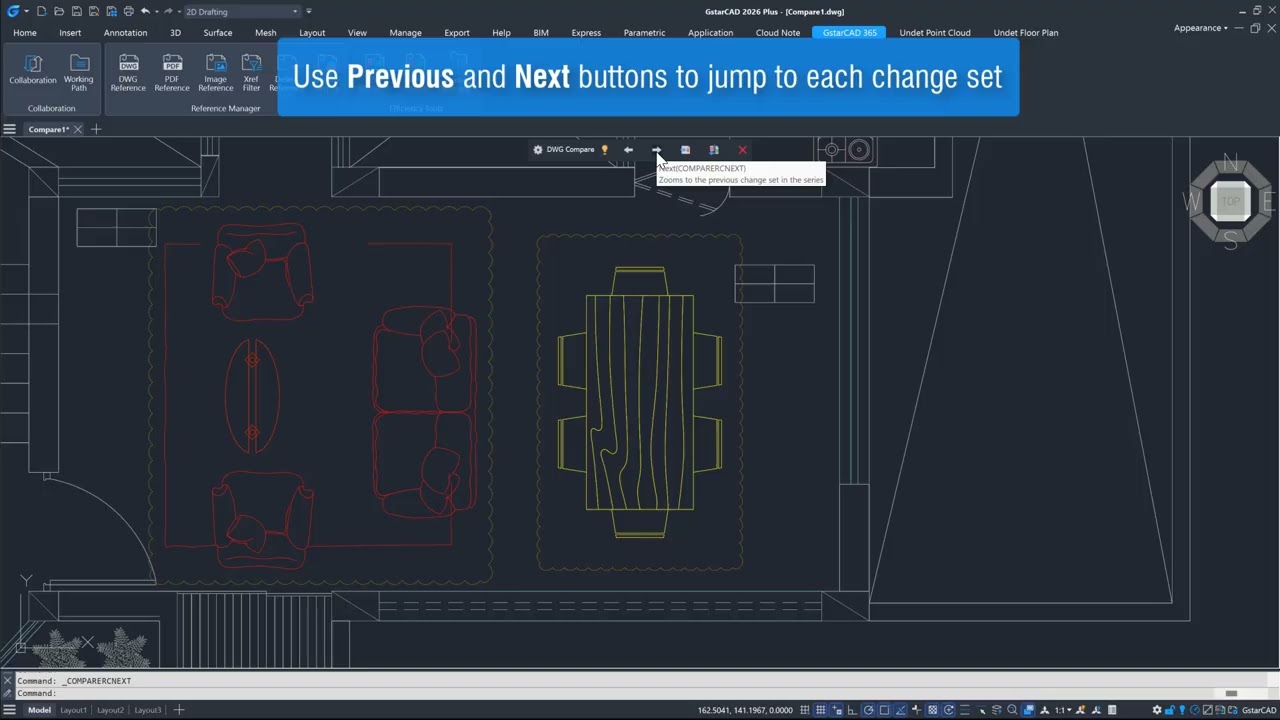Go to the previous change set arrow
The width and height of the screenshot is (1280, 720).
[628, 150]
